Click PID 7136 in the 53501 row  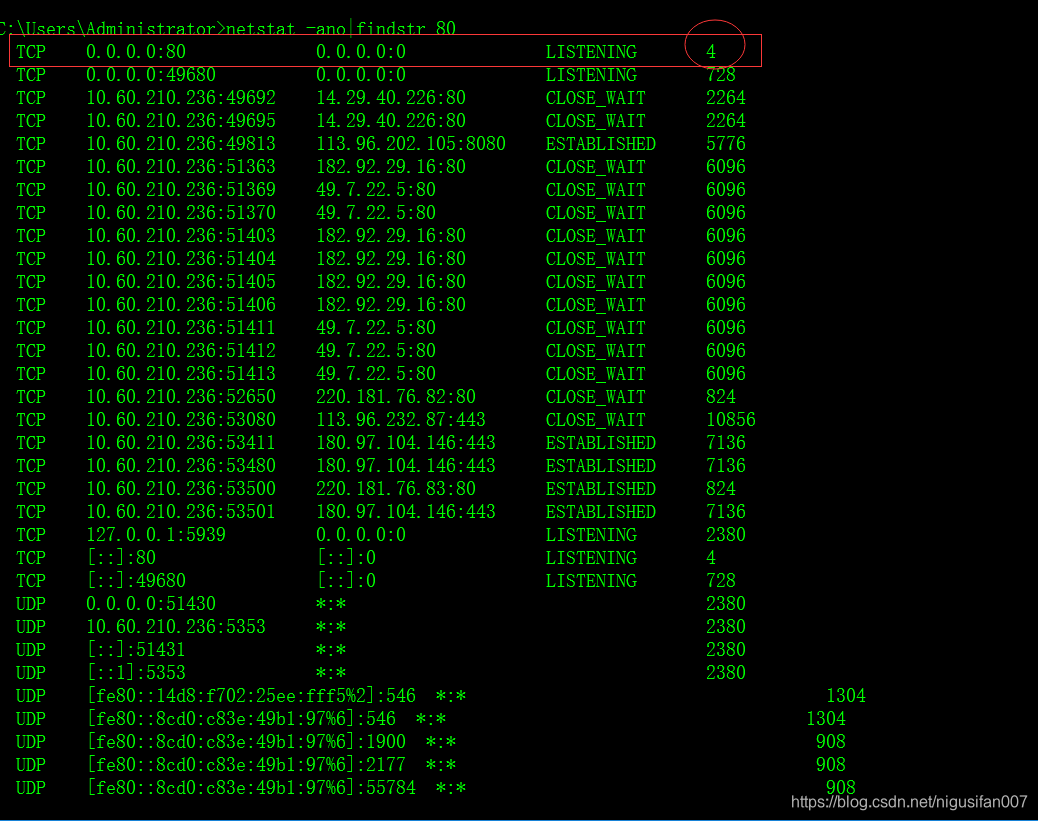pos(726,512)
